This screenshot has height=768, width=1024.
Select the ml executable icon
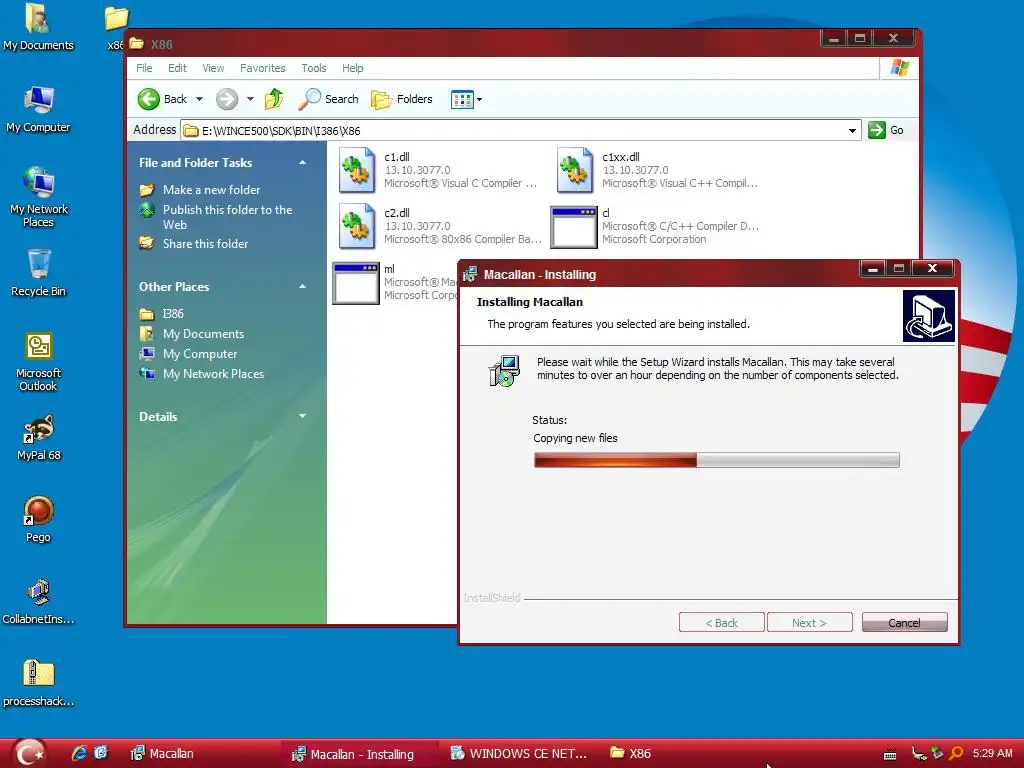tap(355, 283)
